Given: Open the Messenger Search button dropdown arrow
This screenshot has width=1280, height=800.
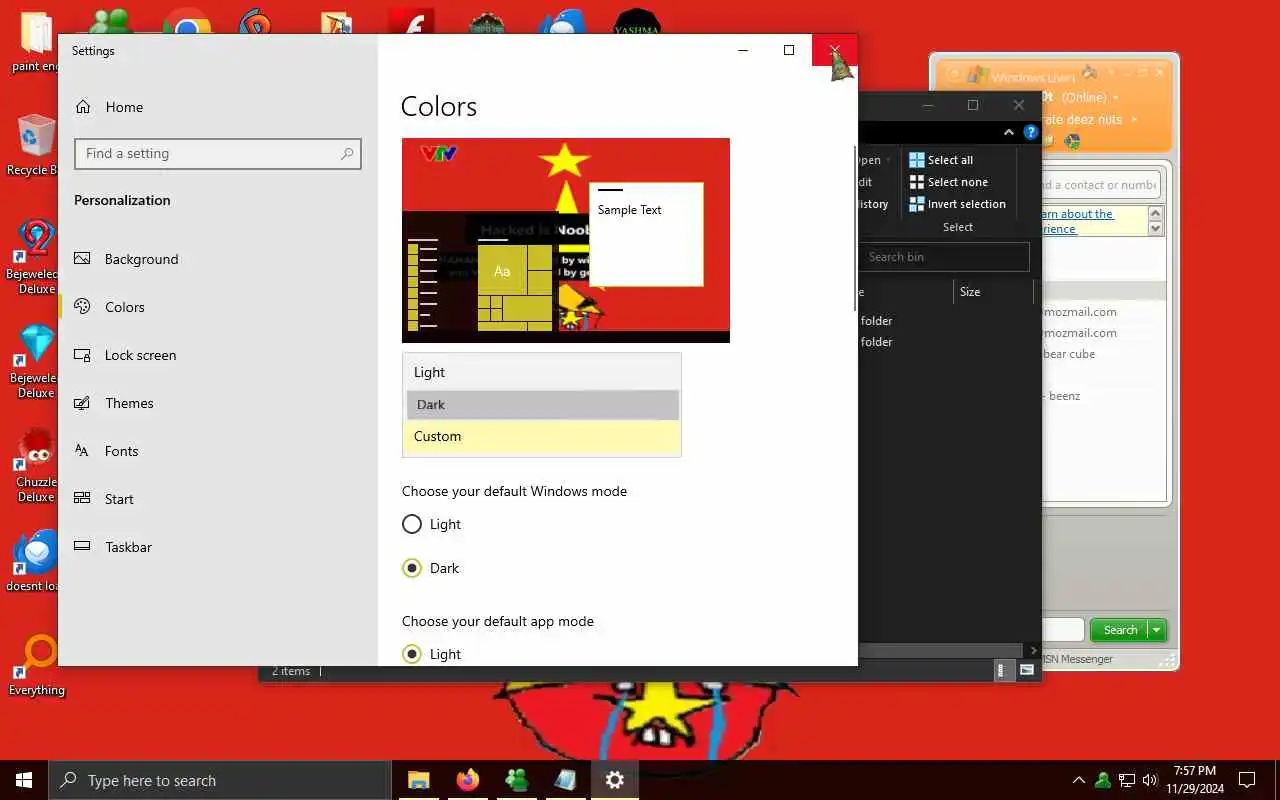Looking at the screenshot, I should [1157, 630].
